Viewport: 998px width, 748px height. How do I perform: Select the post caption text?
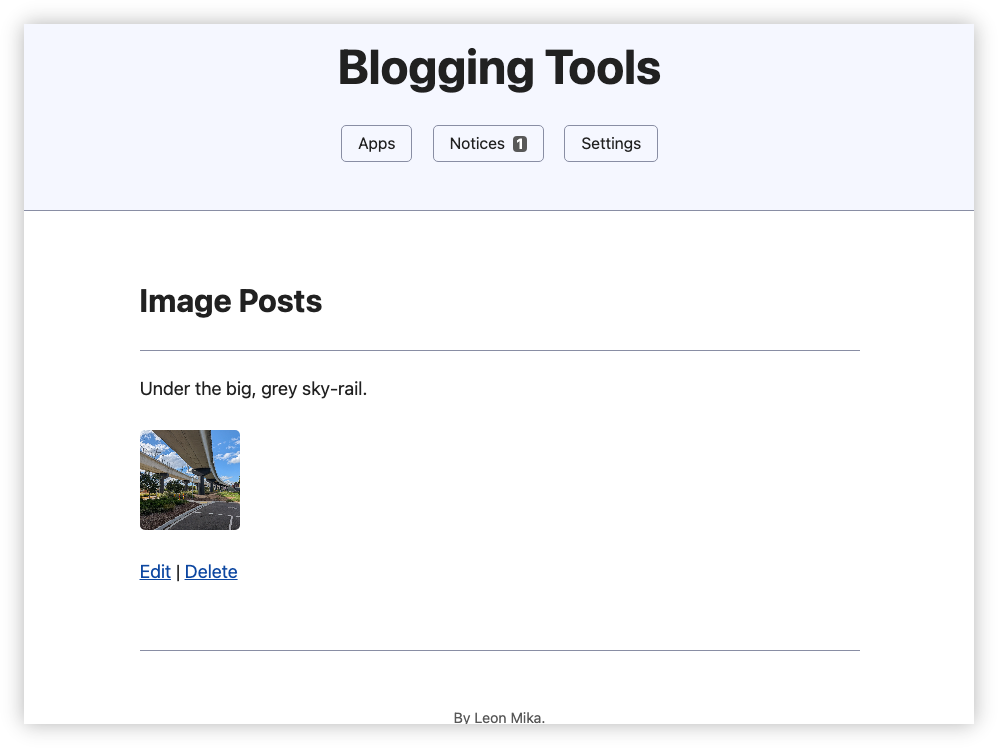point(253,389)
